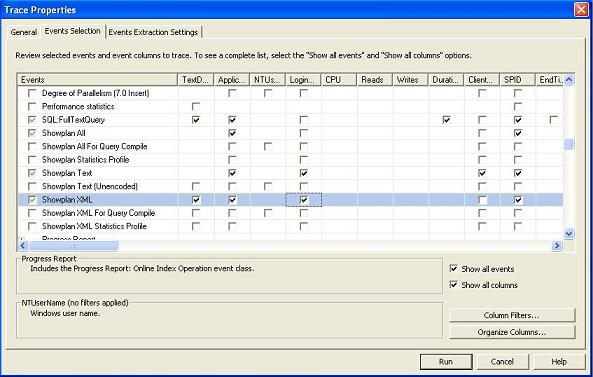Select Showplan Statistics Profile row label
This screenshot has height=377, width=593.
click(x=85, y=160)
